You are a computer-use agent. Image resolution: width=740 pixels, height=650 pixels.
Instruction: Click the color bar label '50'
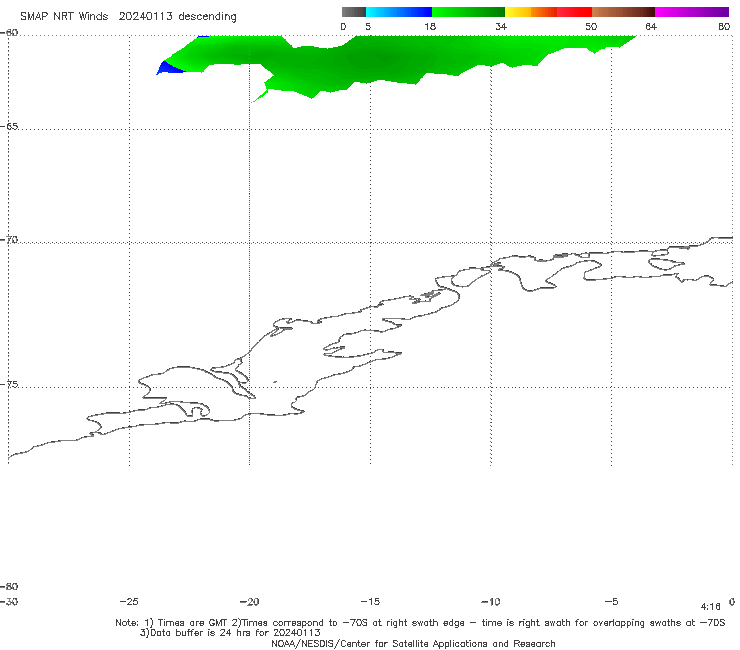point(591,27)
